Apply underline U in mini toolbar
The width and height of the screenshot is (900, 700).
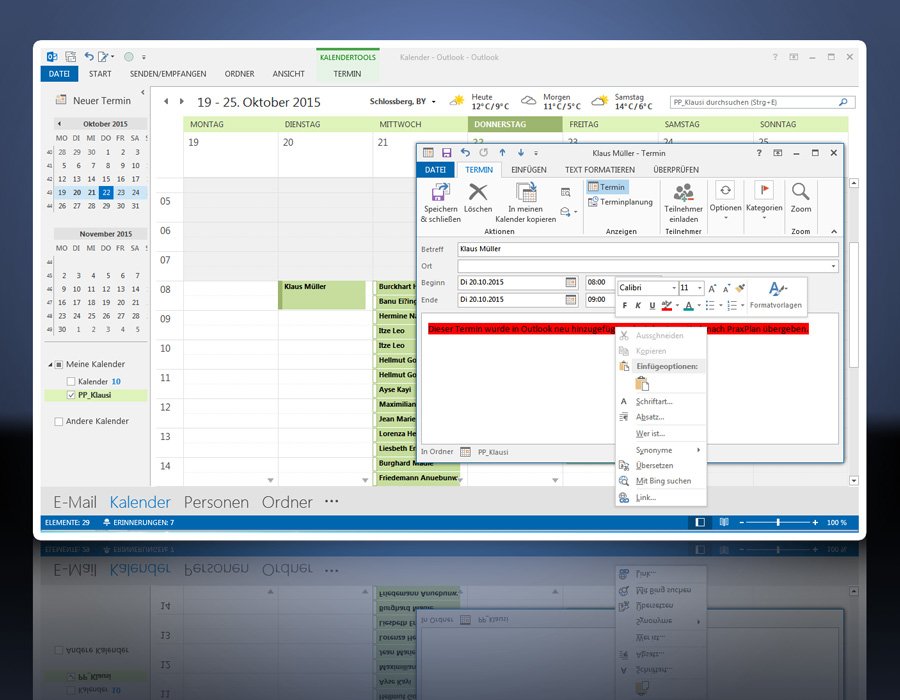click(x=652, y=305)
